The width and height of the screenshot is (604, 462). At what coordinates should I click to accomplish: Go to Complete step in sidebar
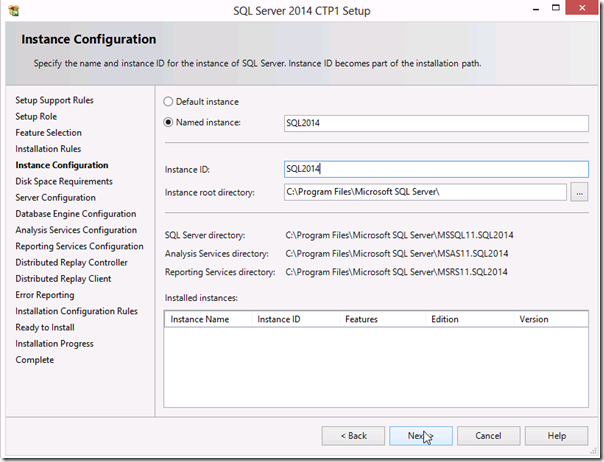pos(35,360)
